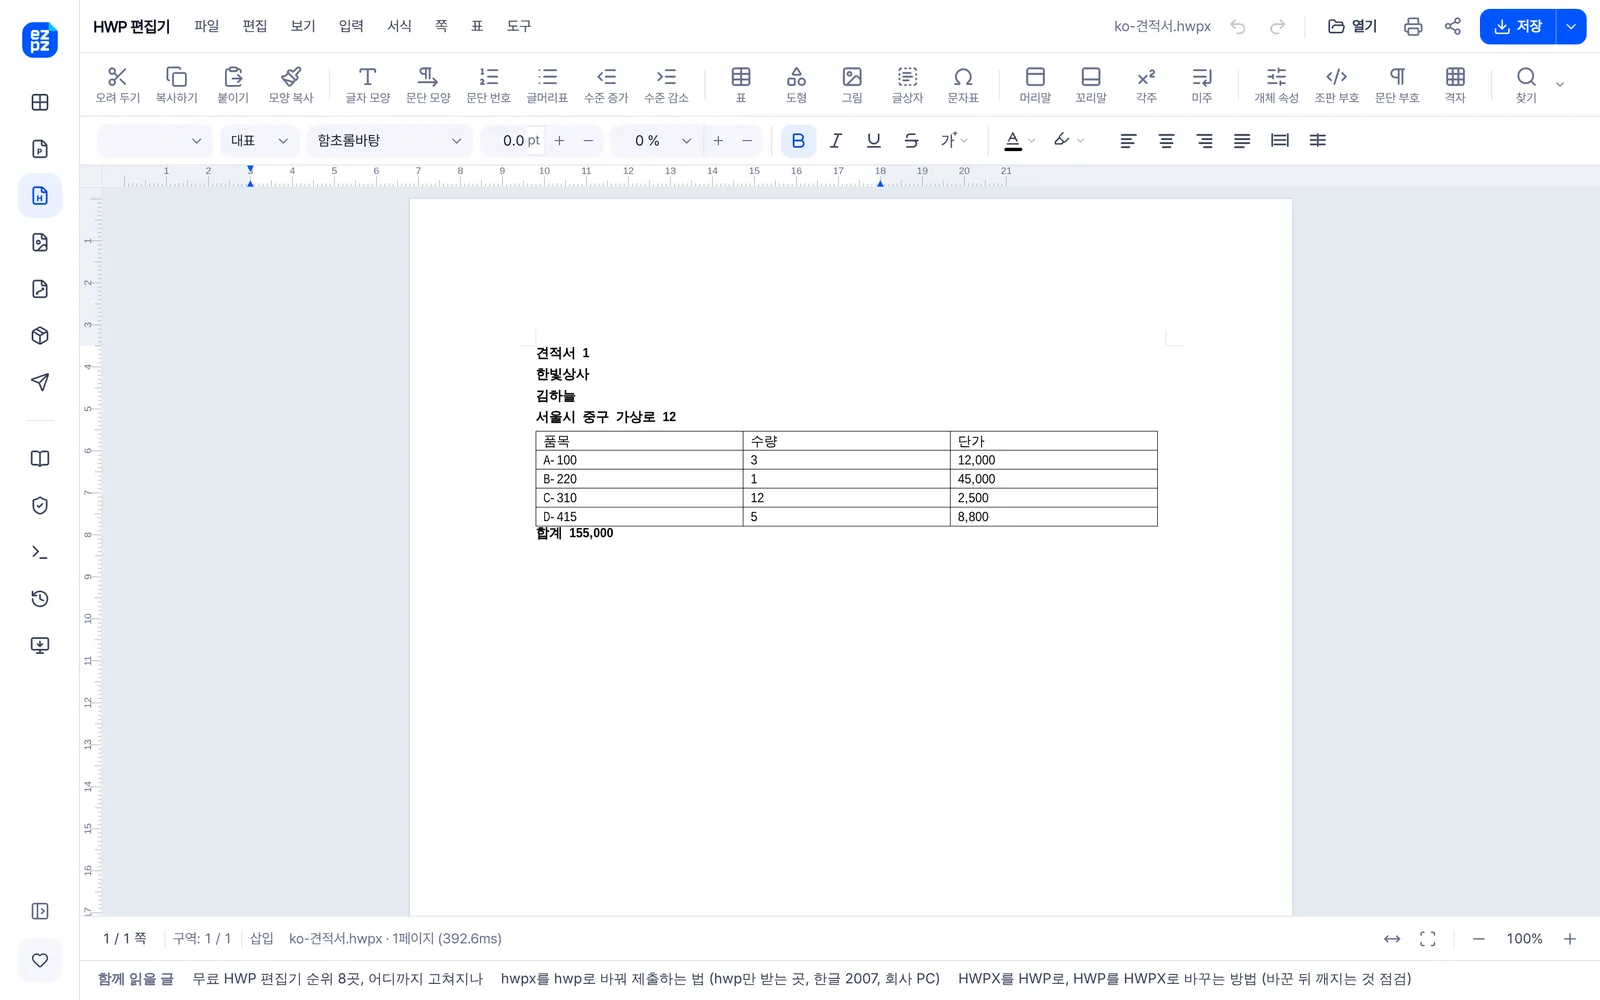The width and height of the screenshot is (1600, 1000).
Task: Click the 조판 부호 code marks icon
Action: pyautogui.click(x=1336, y=77)
